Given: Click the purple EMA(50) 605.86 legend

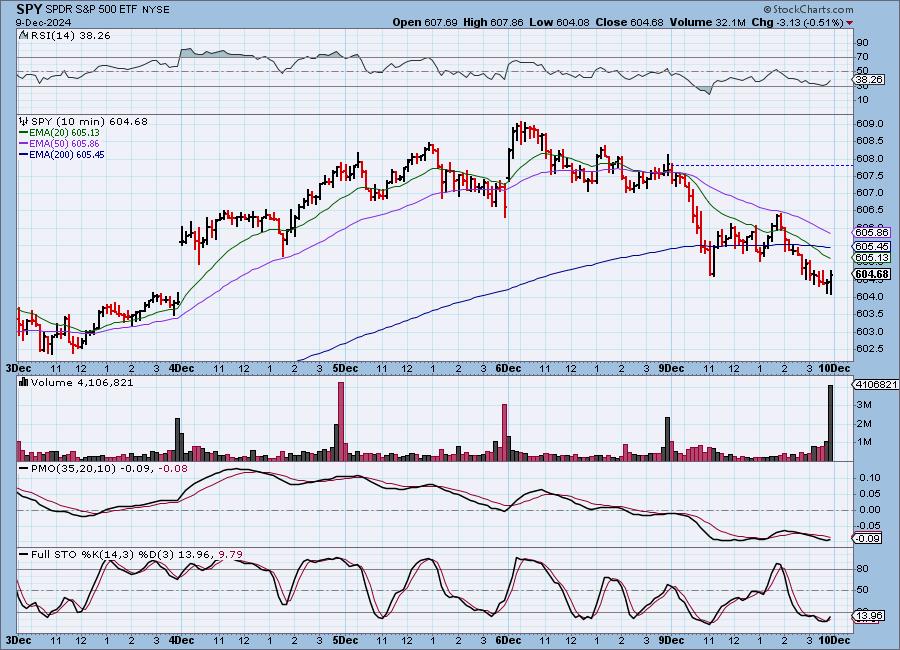Looking at the screenshot, I should coord(59,144).
